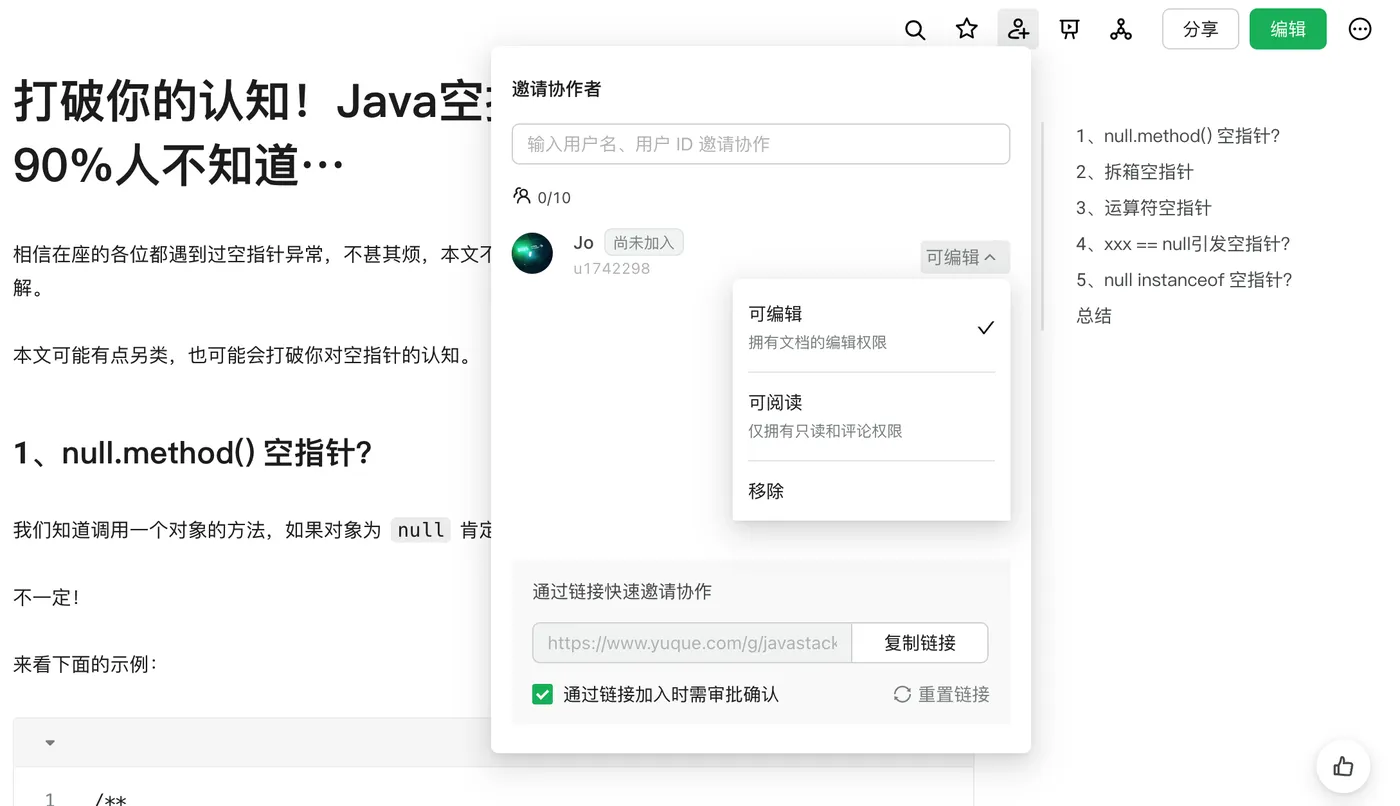This screenshot has height=806, width=1400.
Task: Click the reset link refresh icon
Action: 902,694
